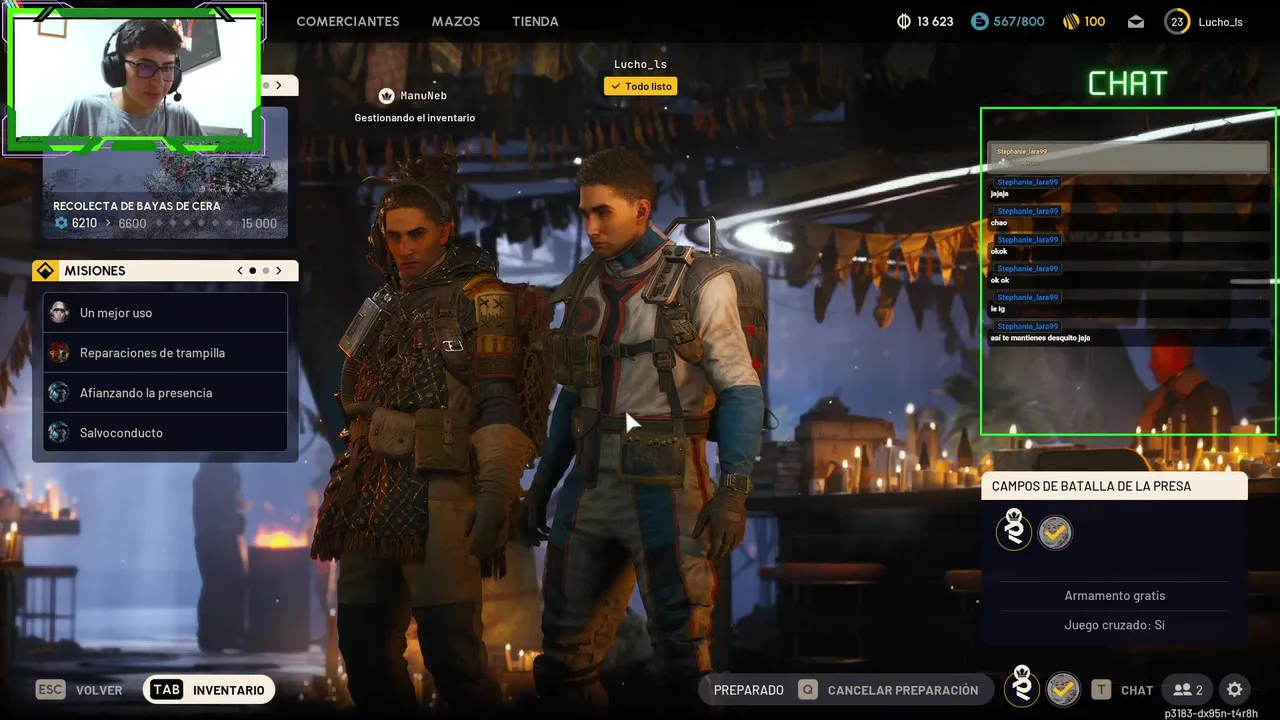Click the gear points icon beside 6210
This screenshot has height=720, width=1280.
[61, 223]
